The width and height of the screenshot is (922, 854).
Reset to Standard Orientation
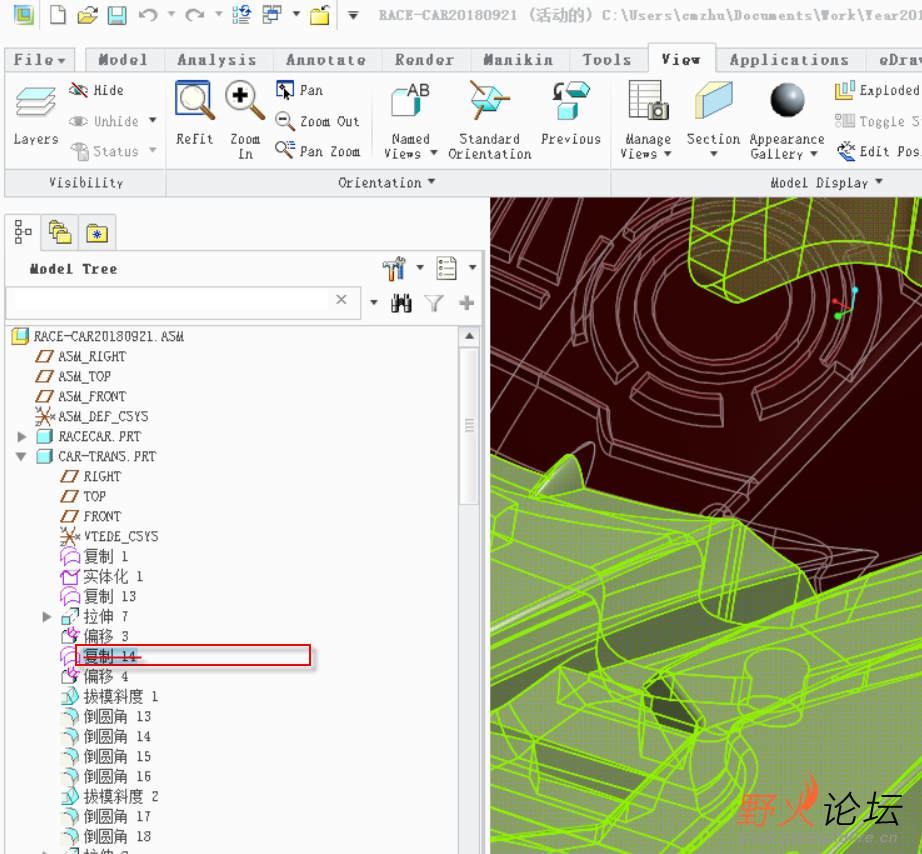click(489, 121)
